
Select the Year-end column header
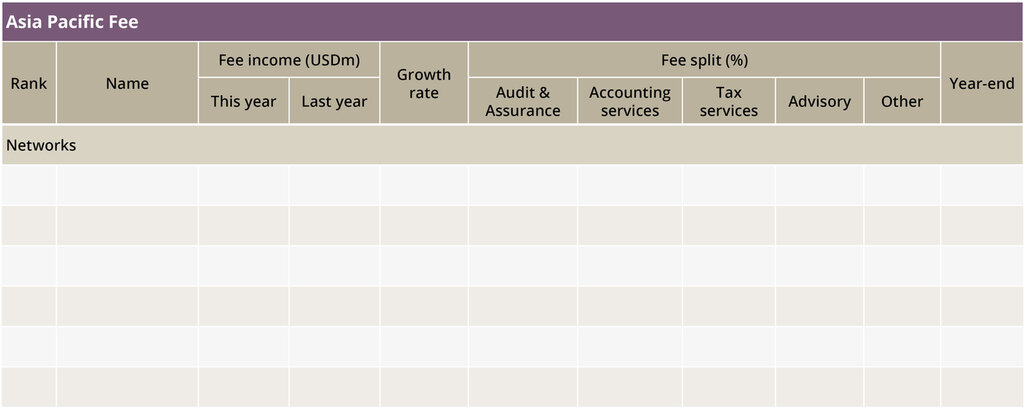tap(981, 83)
